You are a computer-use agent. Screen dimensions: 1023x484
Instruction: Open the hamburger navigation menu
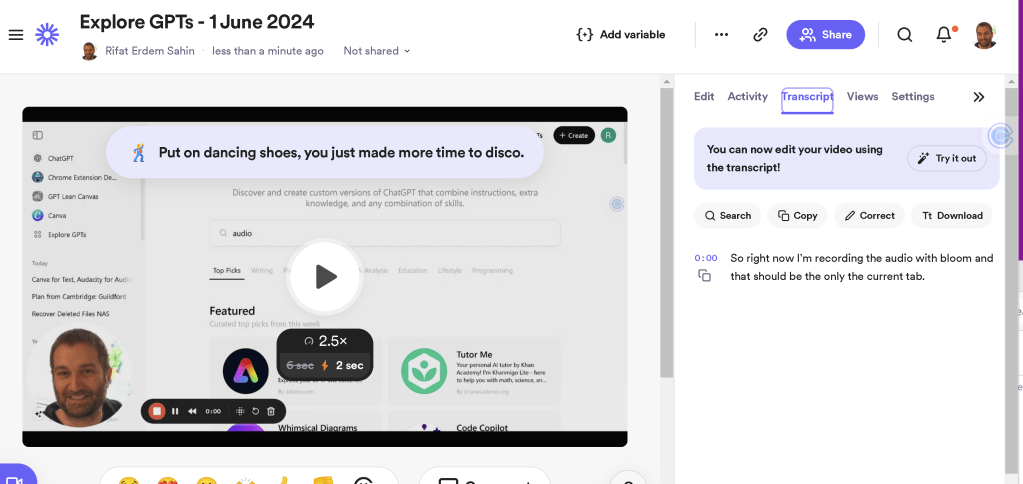pyautogui.click(x=16, y=35)
